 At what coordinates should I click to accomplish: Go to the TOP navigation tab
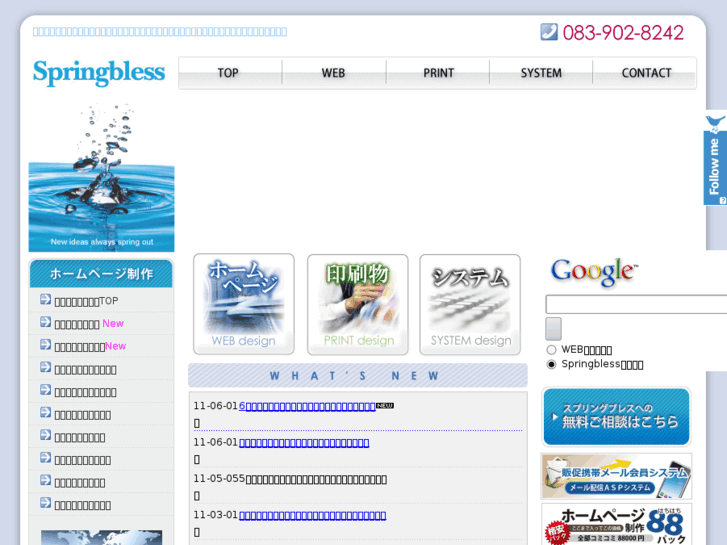pyautogui.click(x=230, y=73)
